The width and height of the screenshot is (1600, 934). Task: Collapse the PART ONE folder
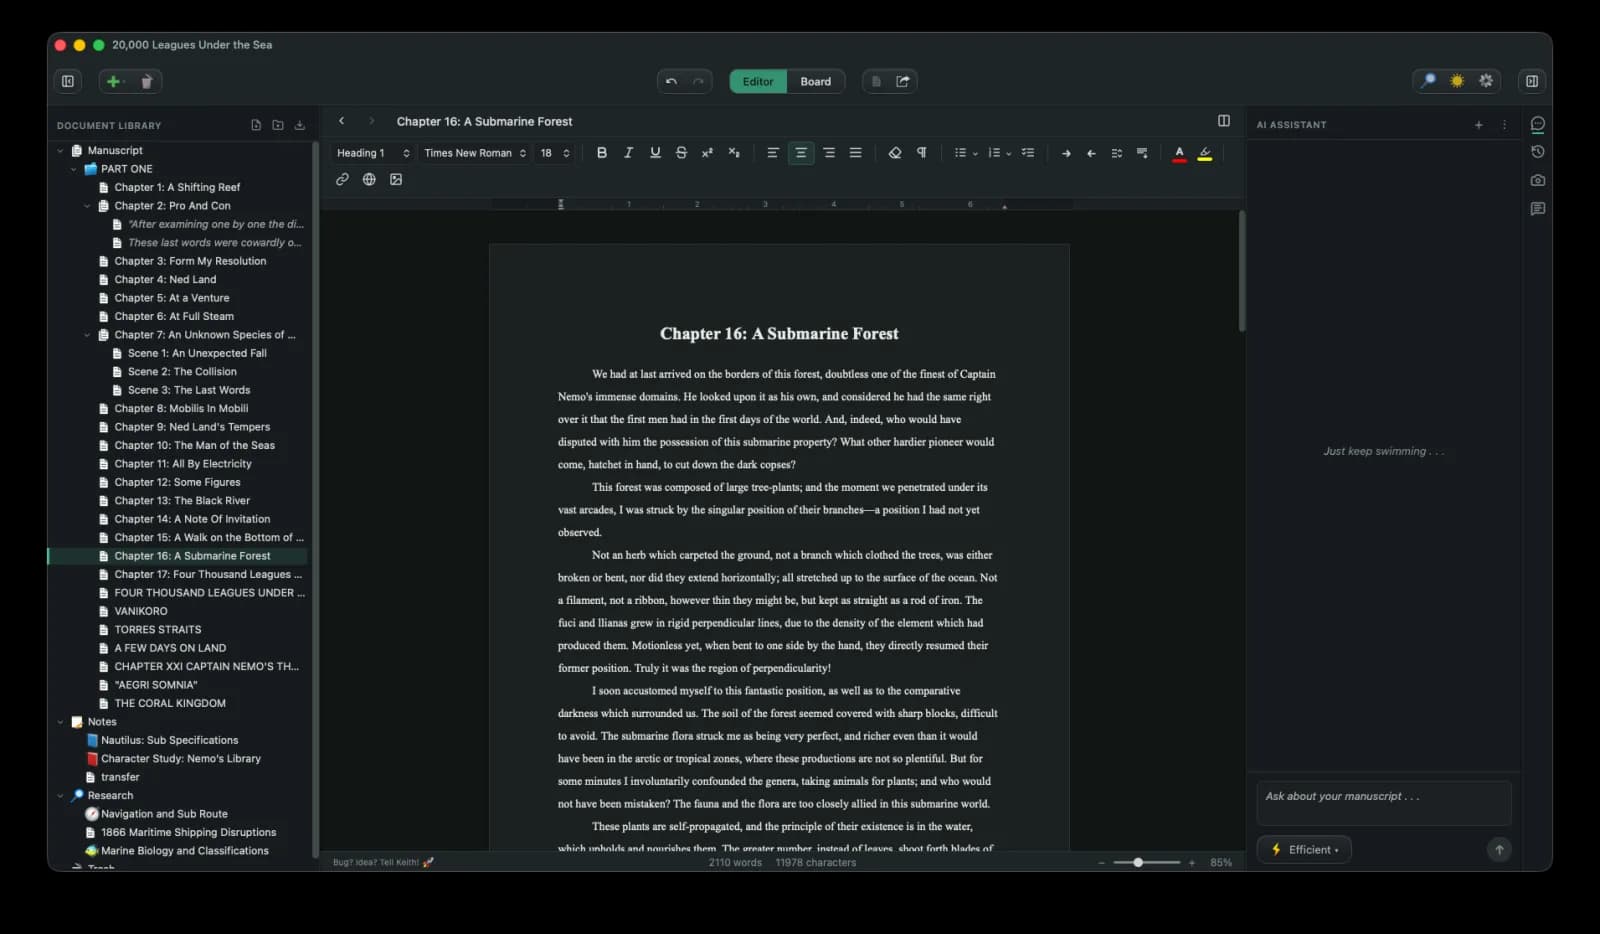pyautogui.click(x=74, y=169)
